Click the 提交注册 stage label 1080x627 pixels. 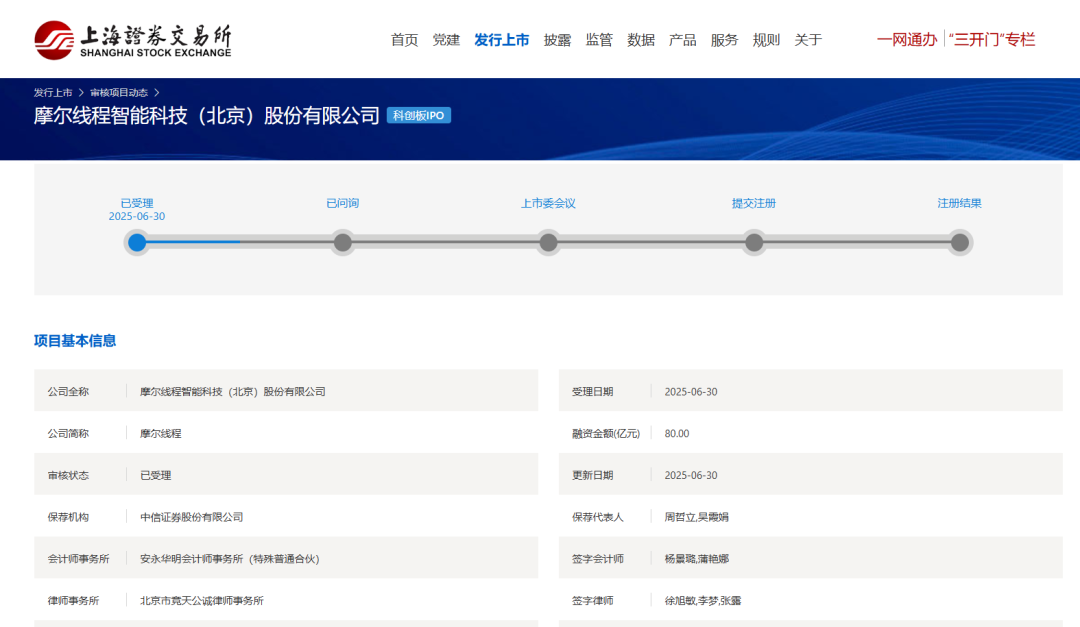(x=754, y=203)
